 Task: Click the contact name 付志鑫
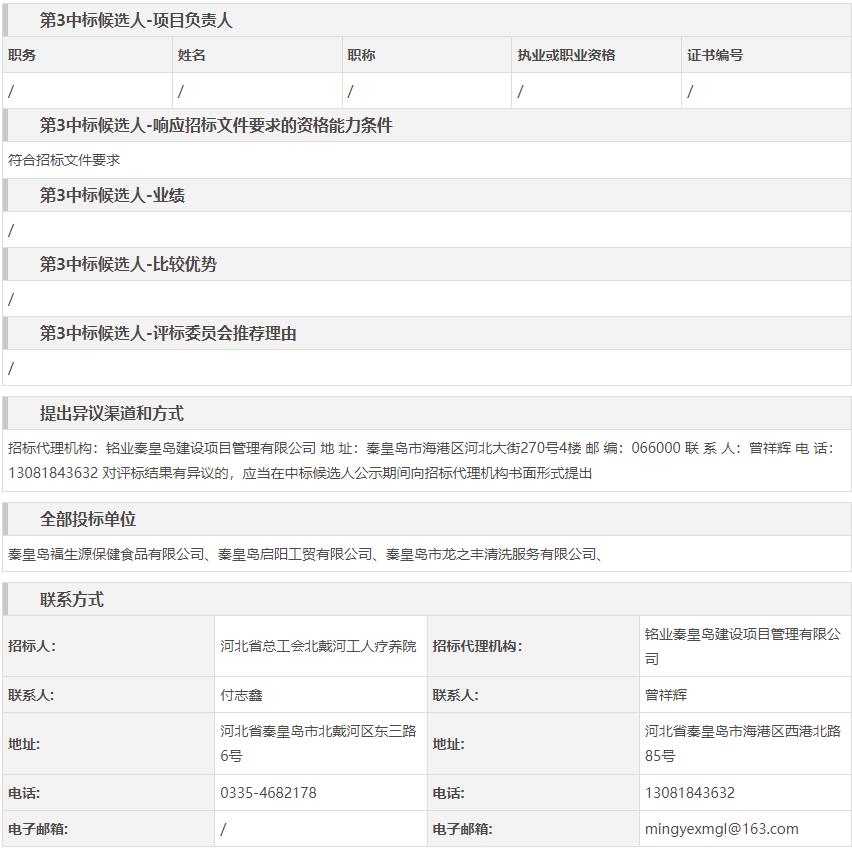pos(242,695)
